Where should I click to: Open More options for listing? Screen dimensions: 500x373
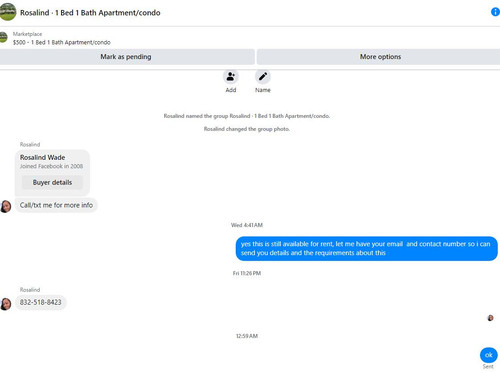point(379,57)
